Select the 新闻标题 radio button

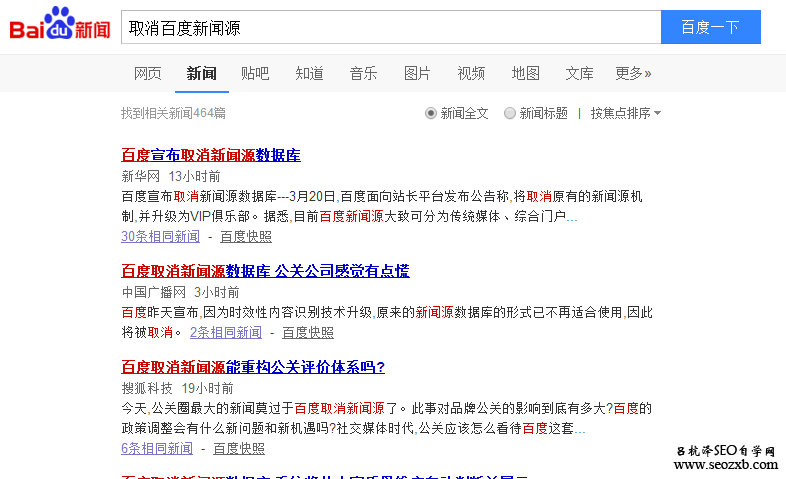[x=510, y=113]
